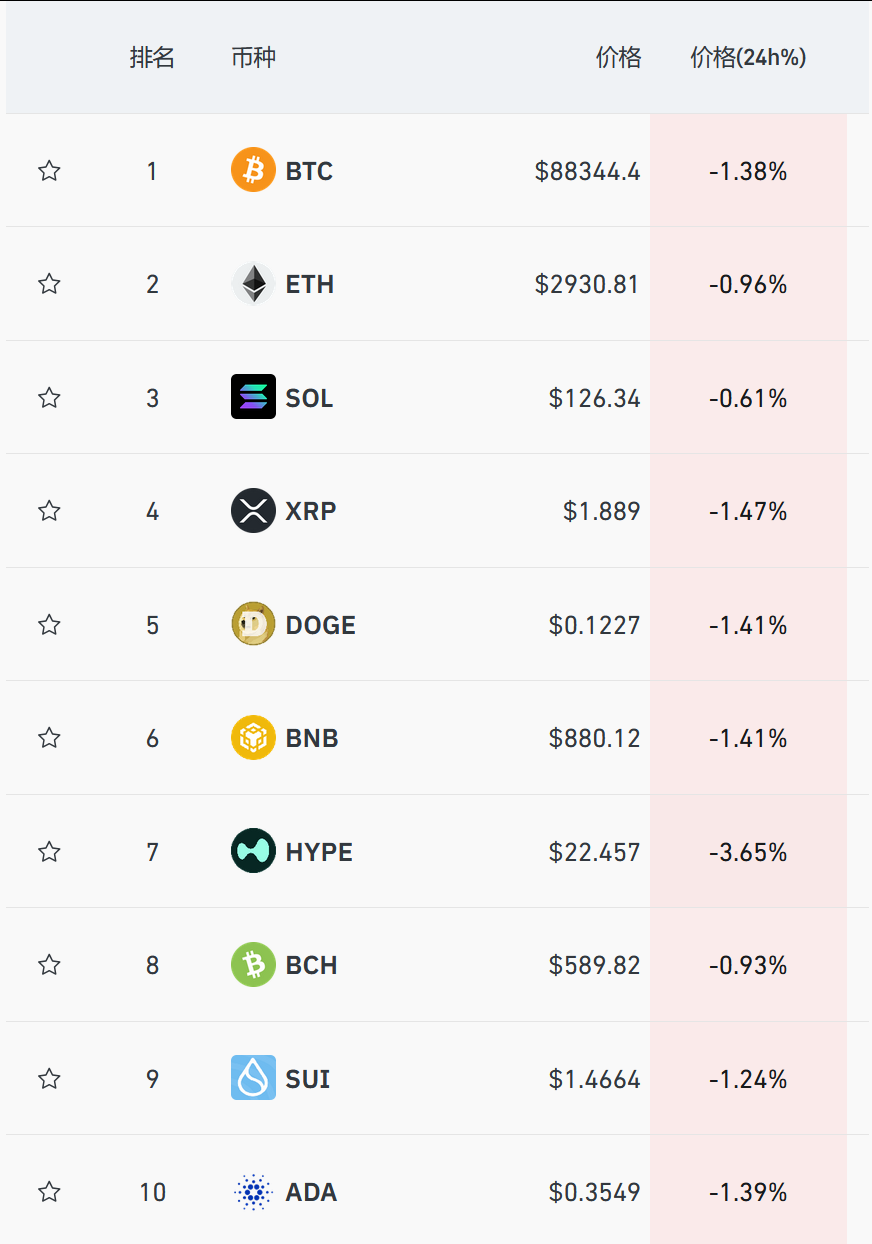This screenshot has height=1244, width=872.
Task: Click the Cardano ADA icon
Action: tap(253, 1192)
